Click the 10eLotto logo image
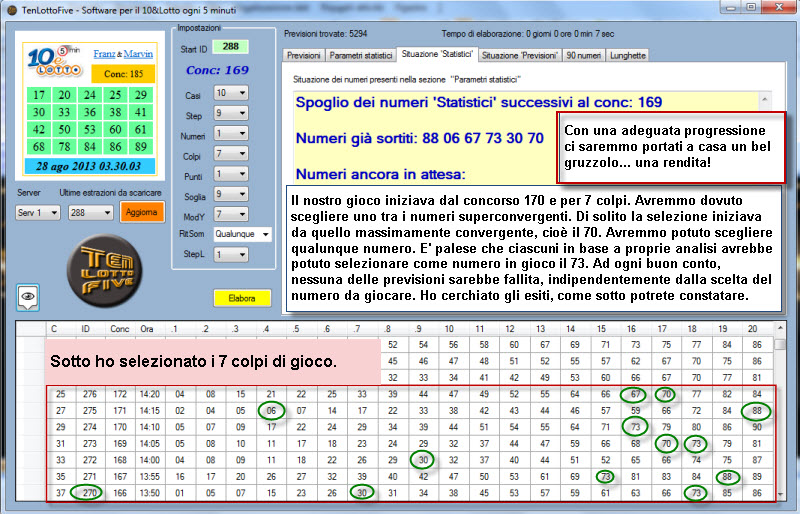 pyautogui.click(x=54, y=61)
